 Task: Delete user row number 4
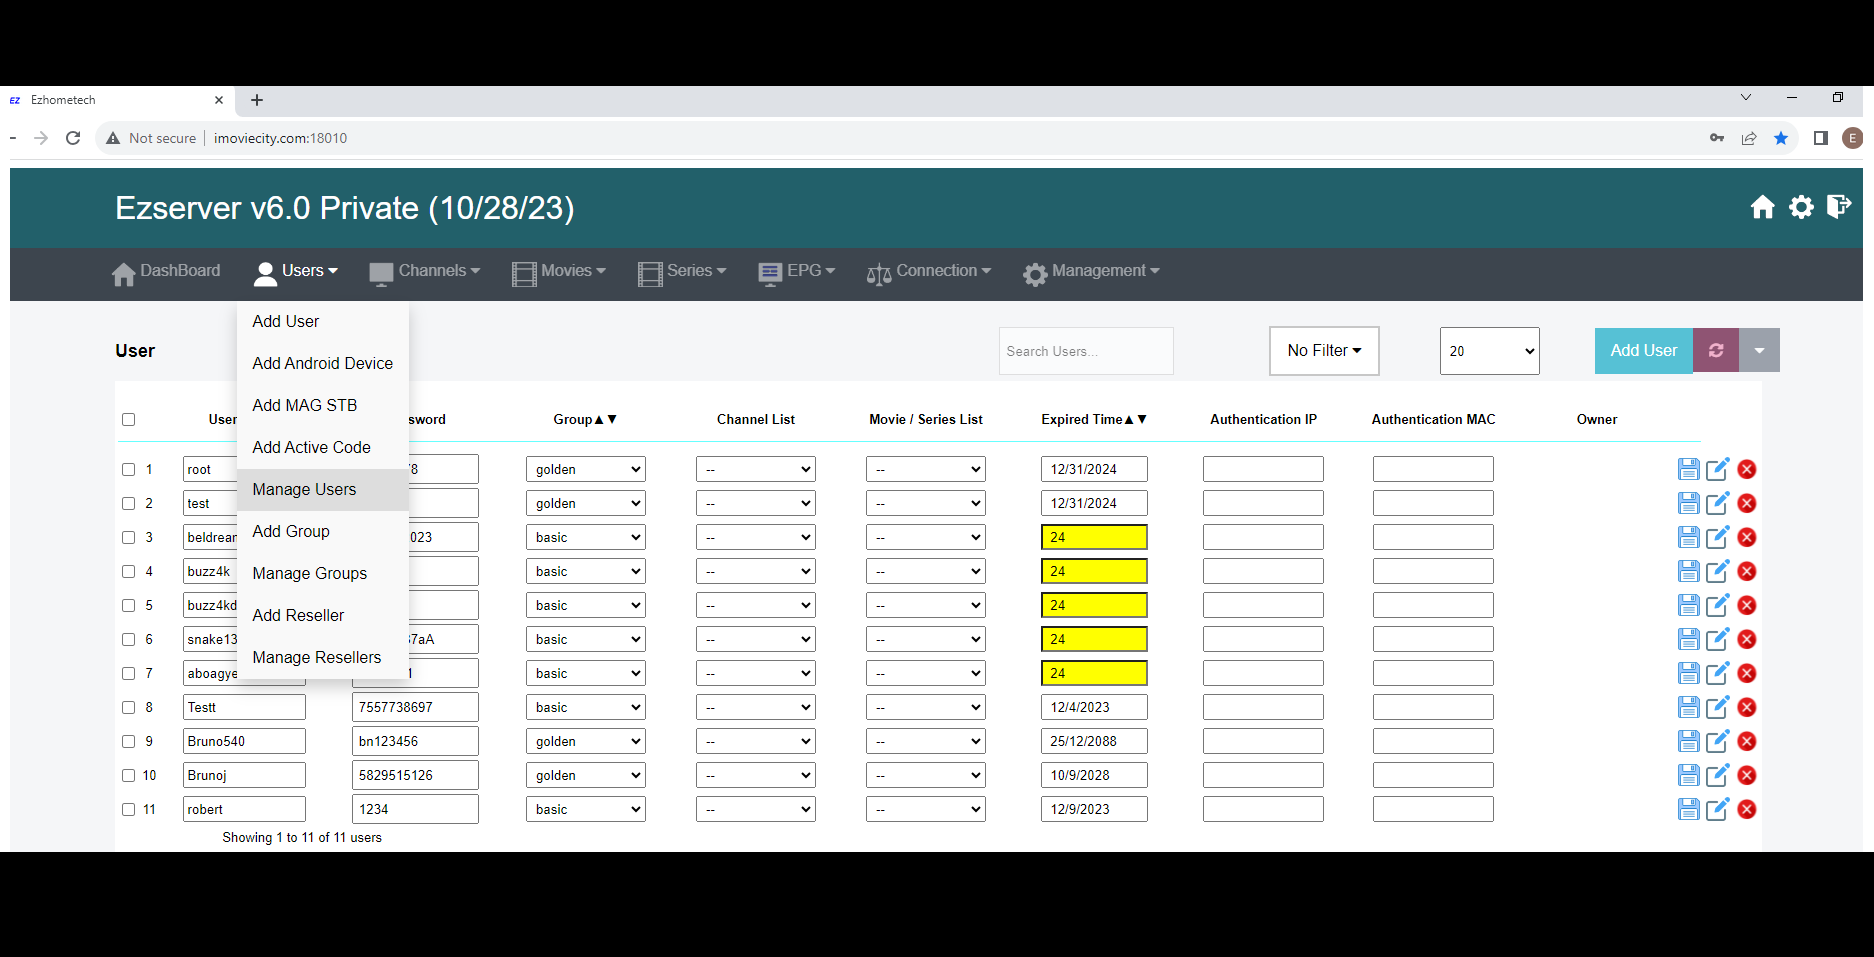[x=1747, y=571]
